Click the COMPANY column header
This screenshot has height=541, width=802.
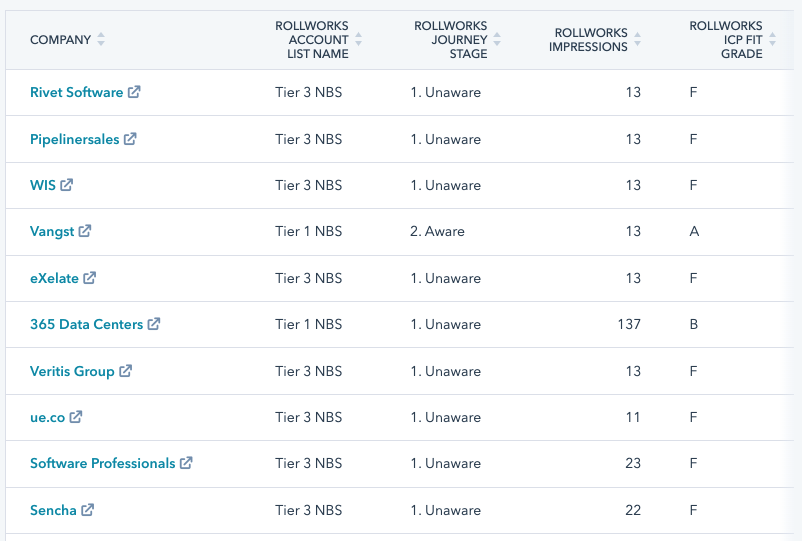(x=60, y=39)
